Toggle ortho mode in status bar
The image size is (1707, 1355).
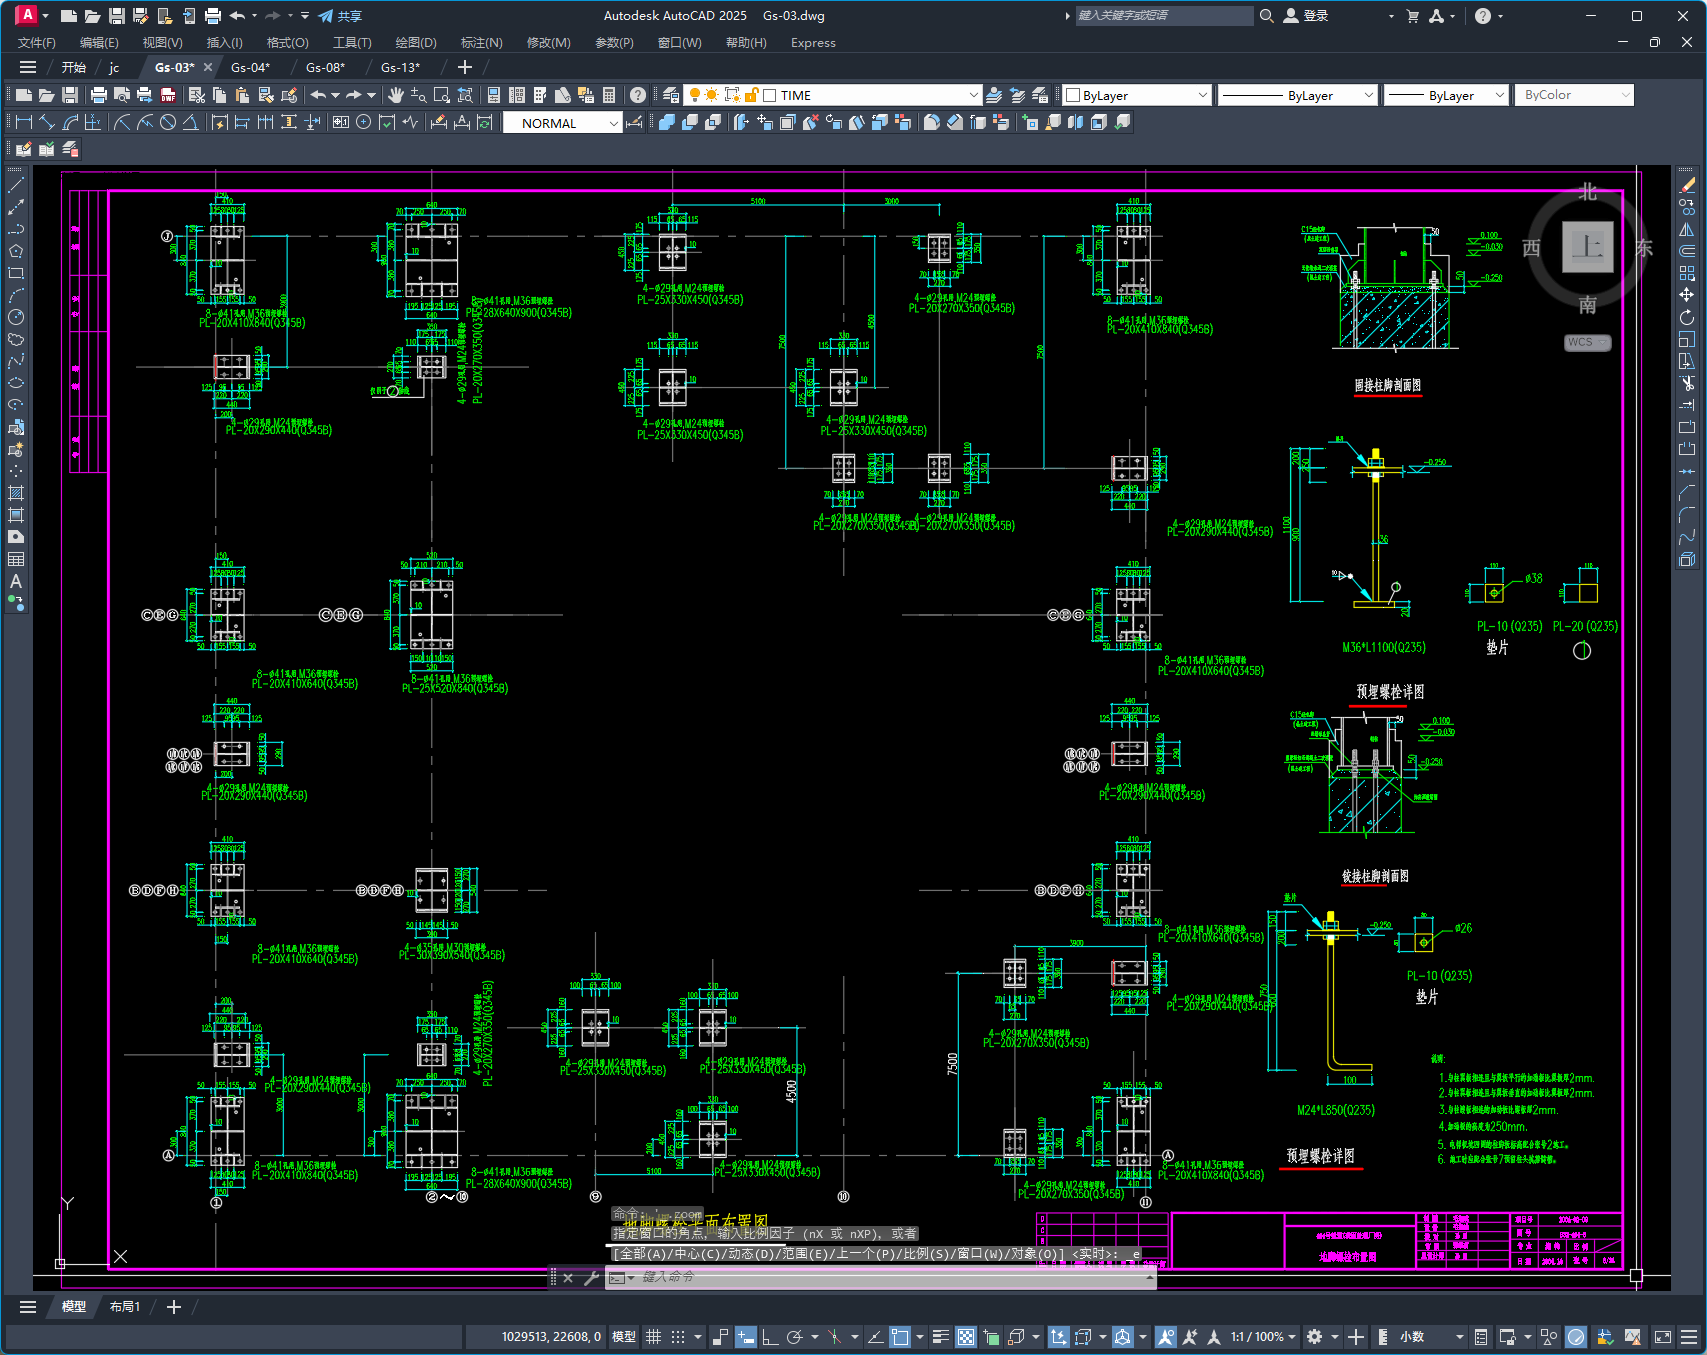click(770, 1337)
